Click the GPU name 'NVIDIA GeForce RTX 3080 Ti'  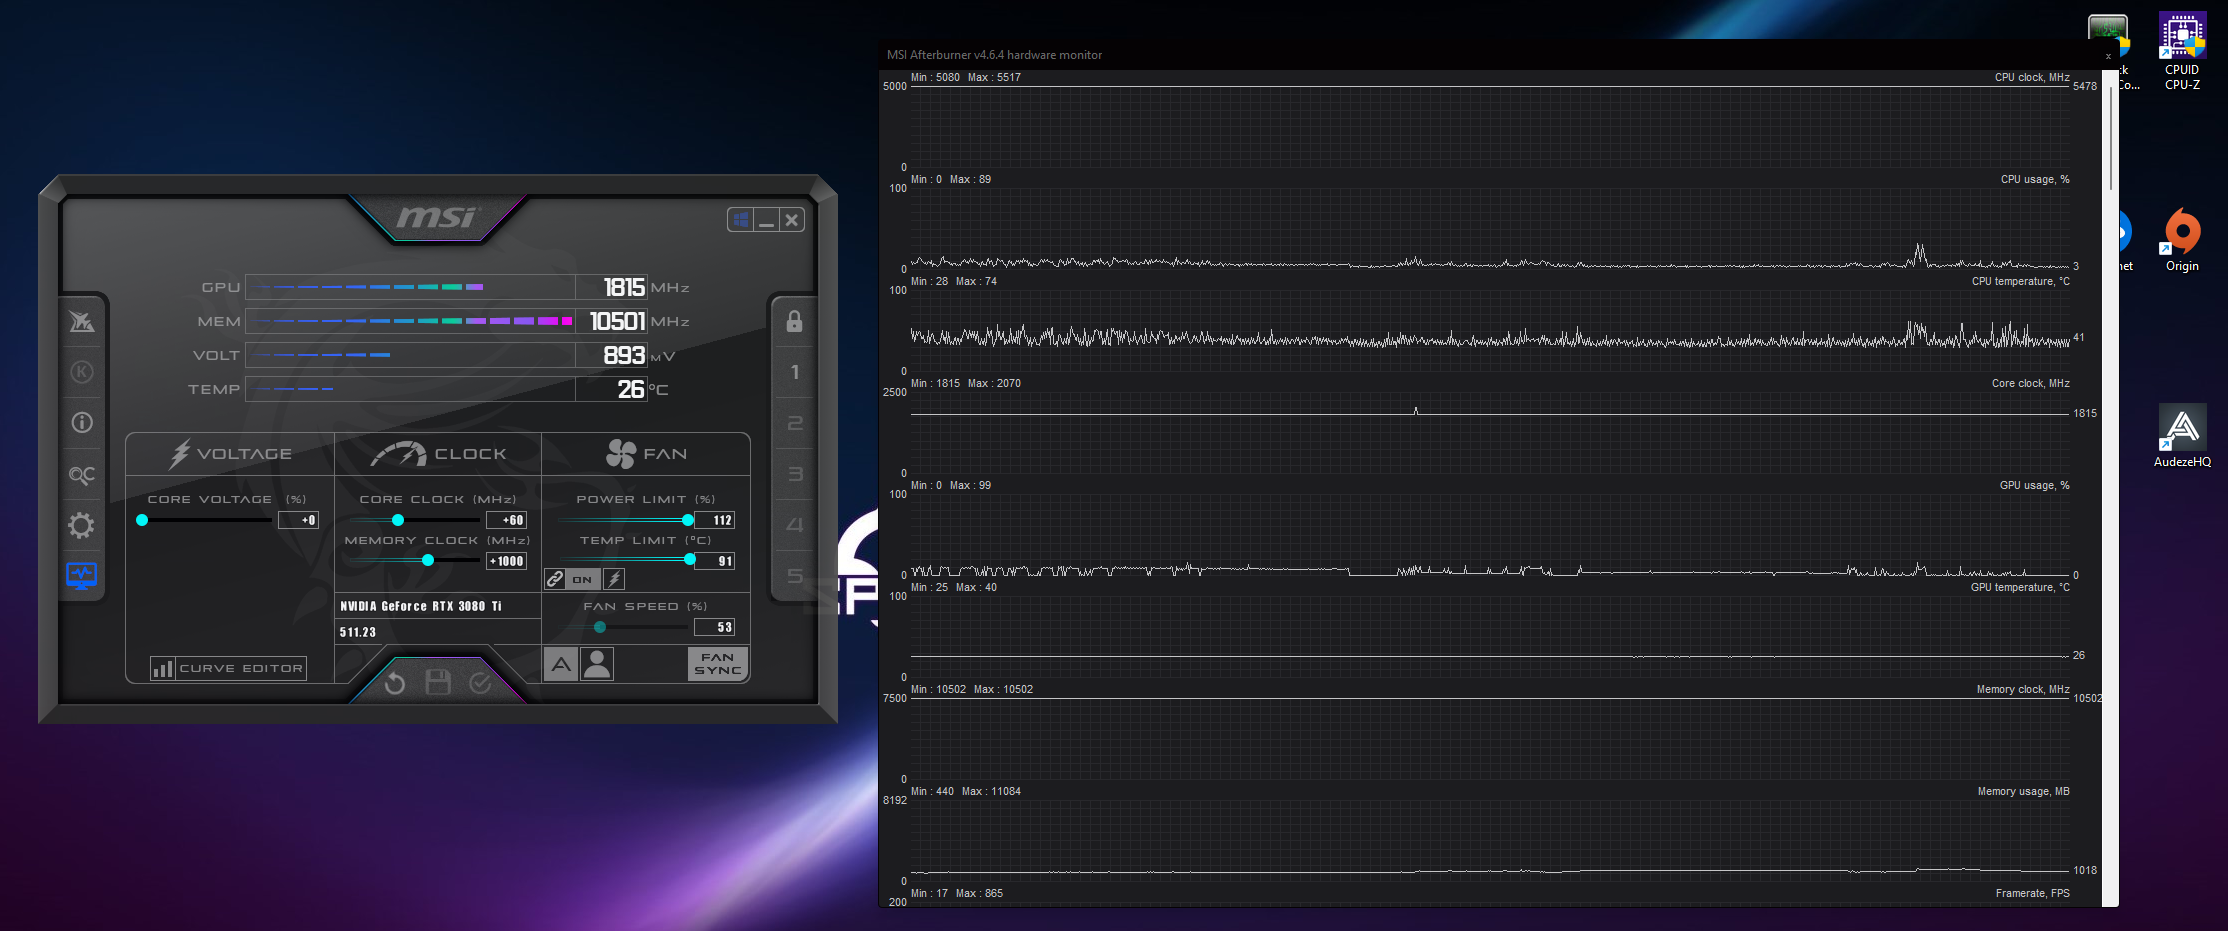(421, 606)
